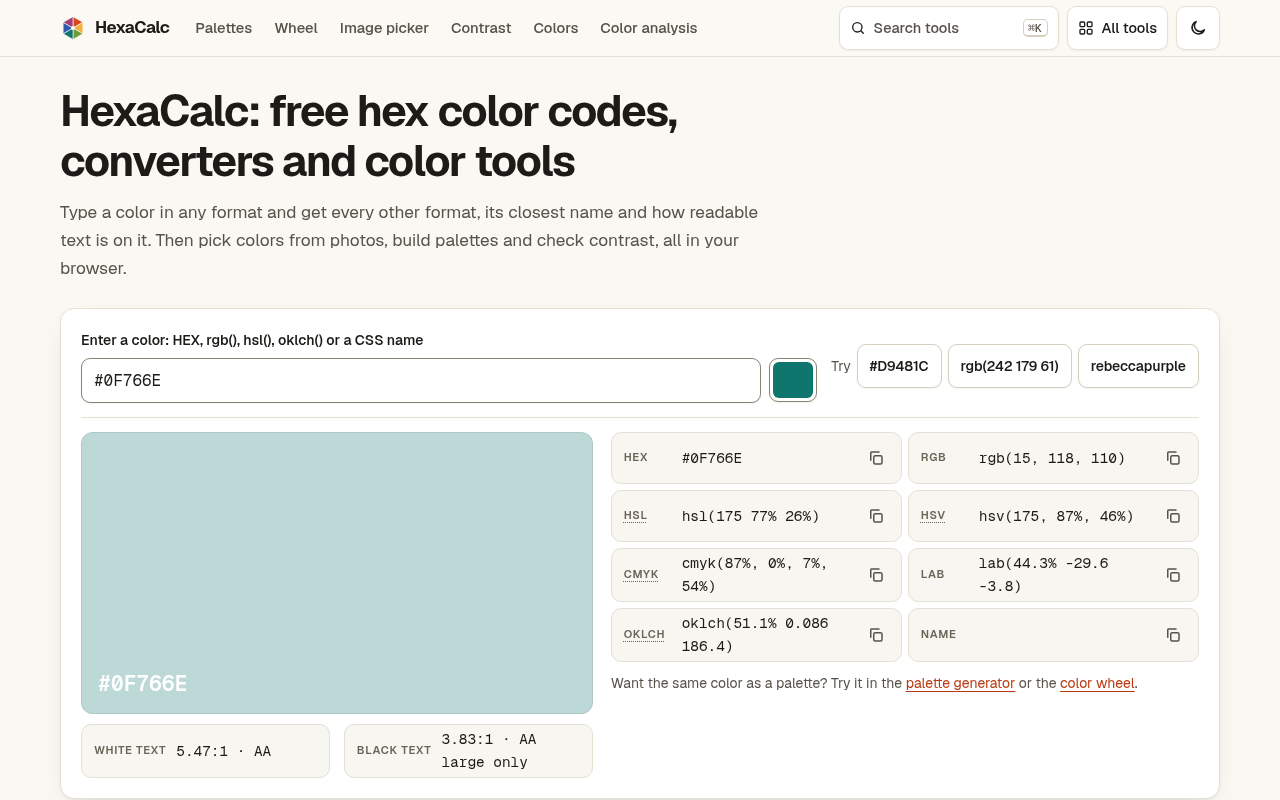Select the hsl(175 77% 26%) value text
The height and width of the screenshot is (800, 1280).
[751, 516]
